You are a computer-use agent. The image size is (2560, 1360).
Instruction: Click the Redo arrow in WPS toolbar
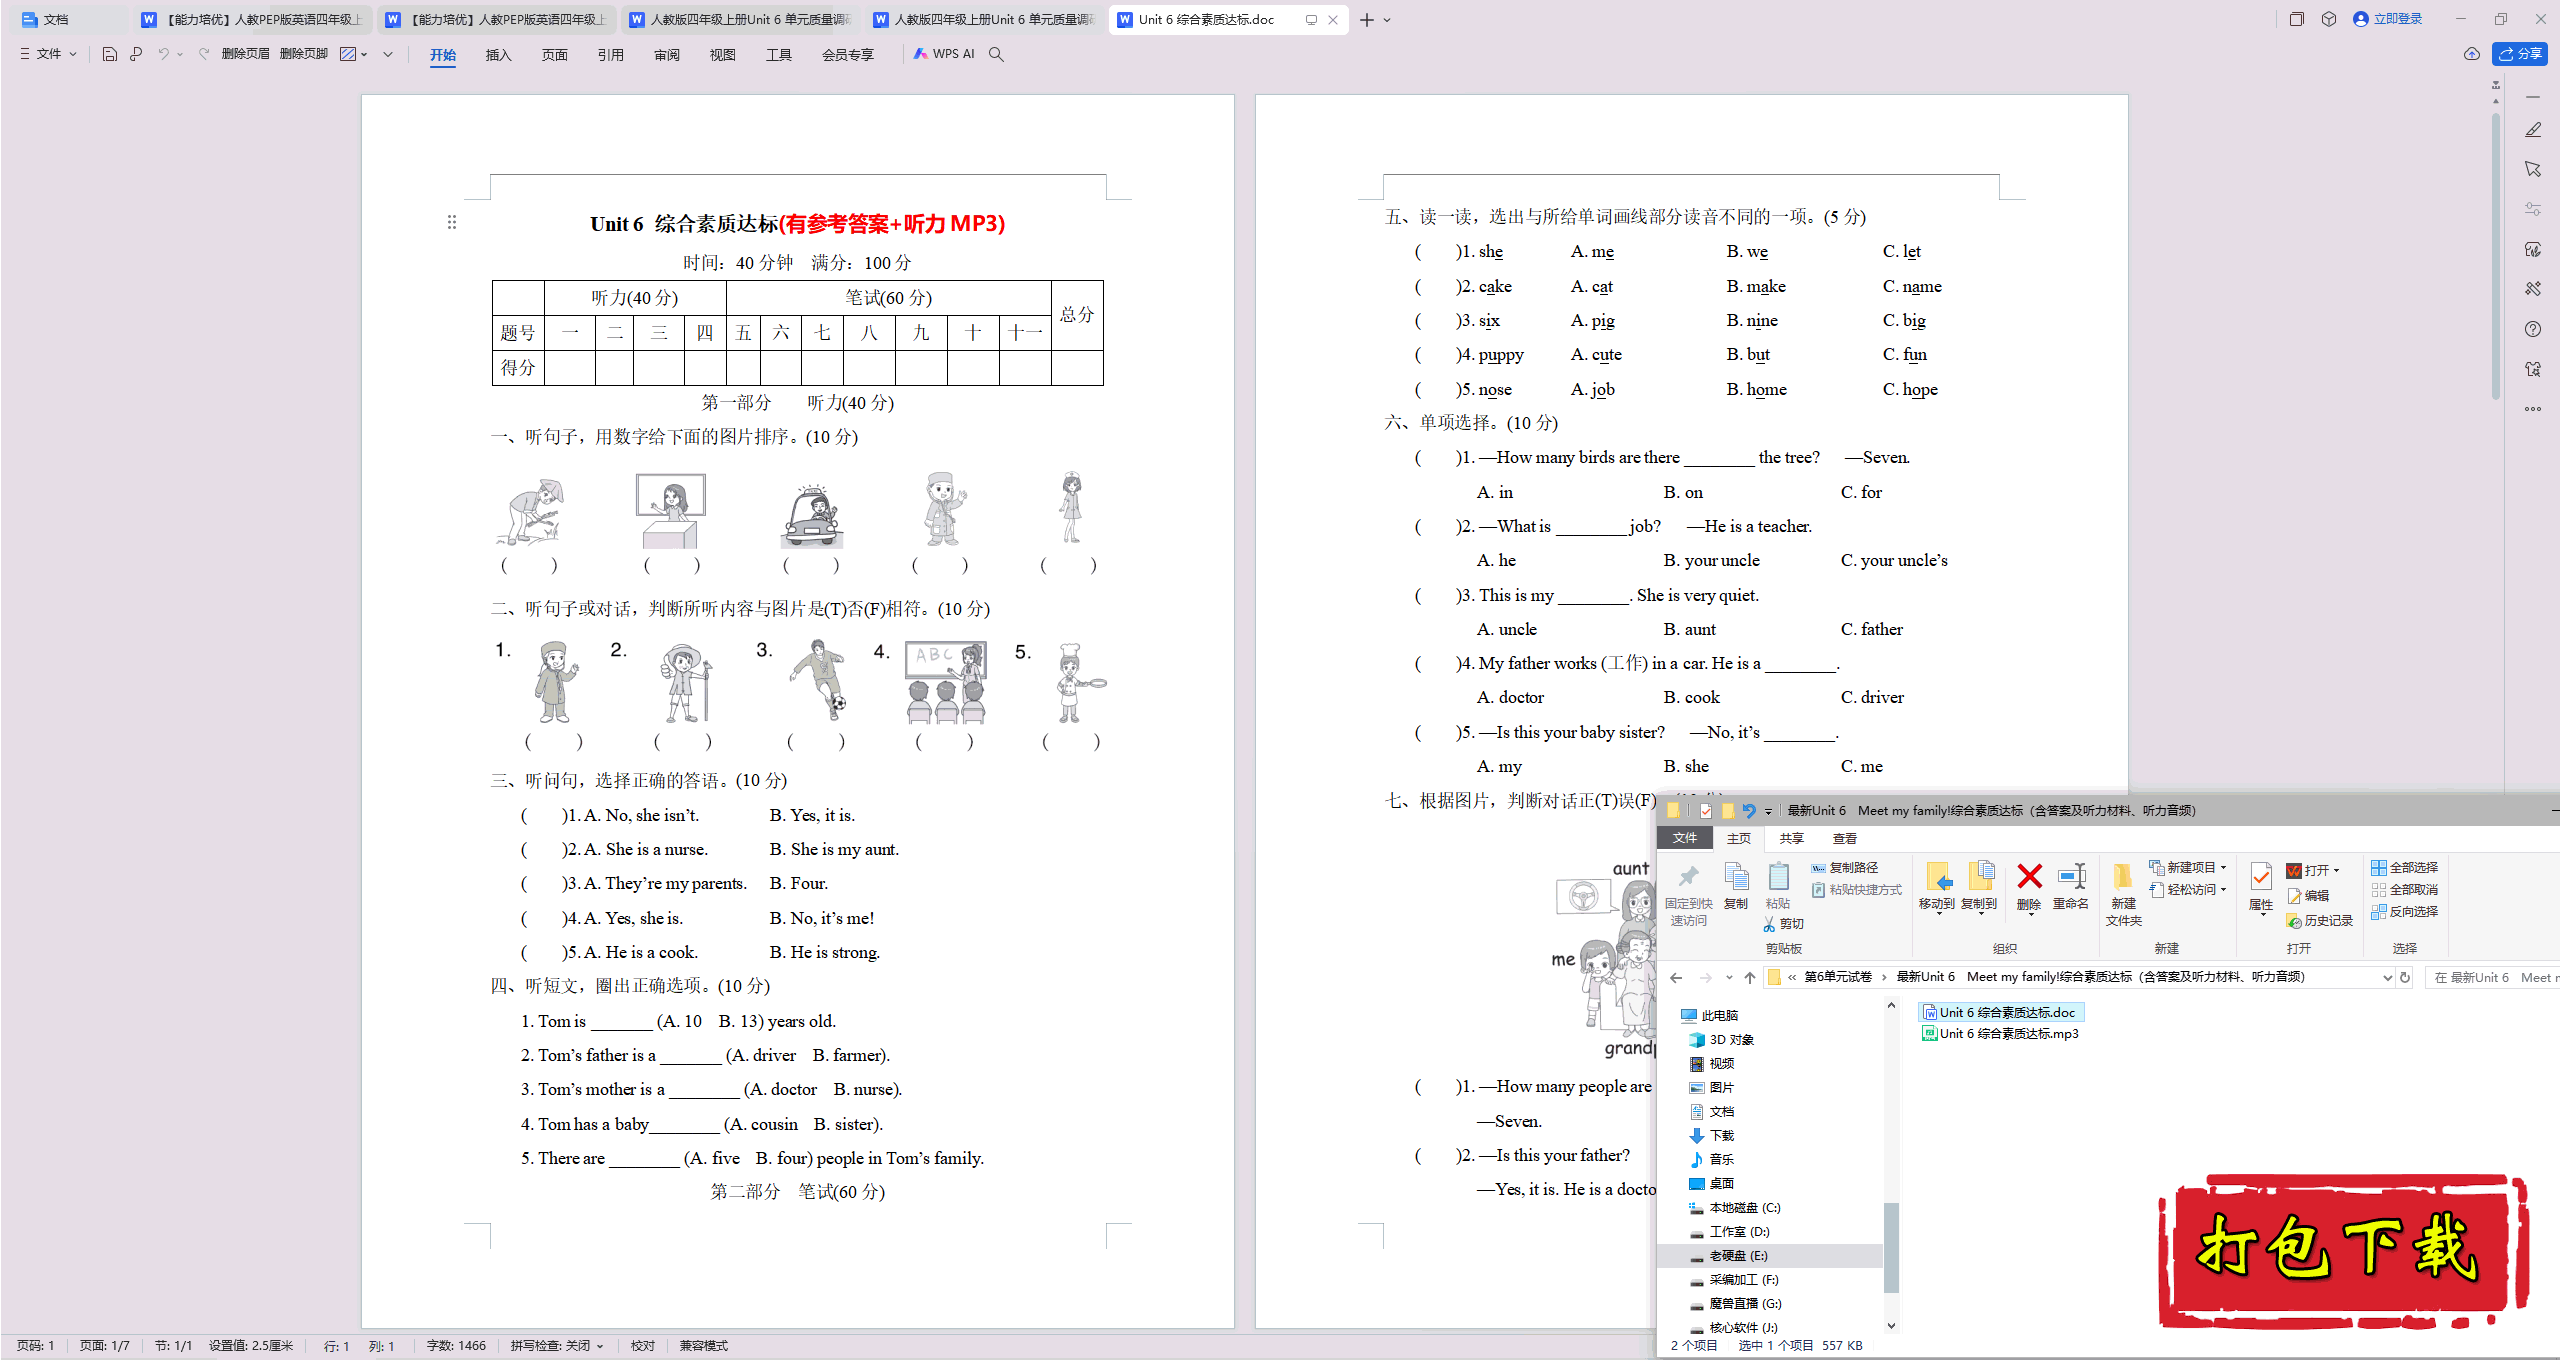pos(204,54)
